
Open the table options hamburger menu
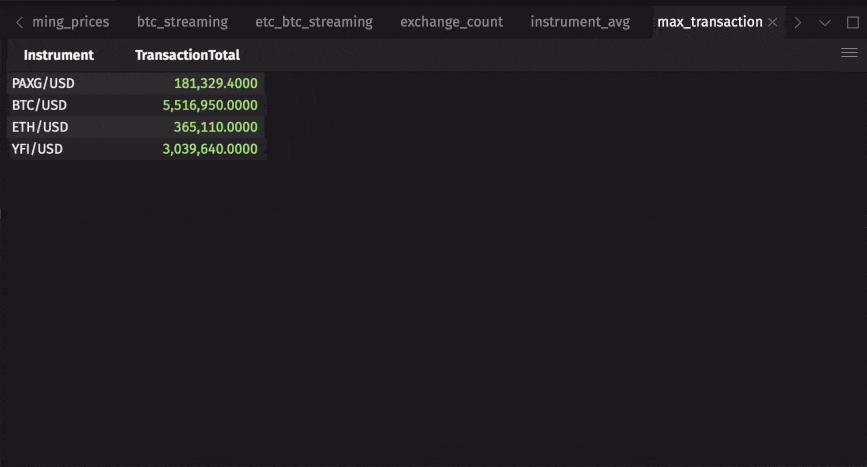[849, 54]
